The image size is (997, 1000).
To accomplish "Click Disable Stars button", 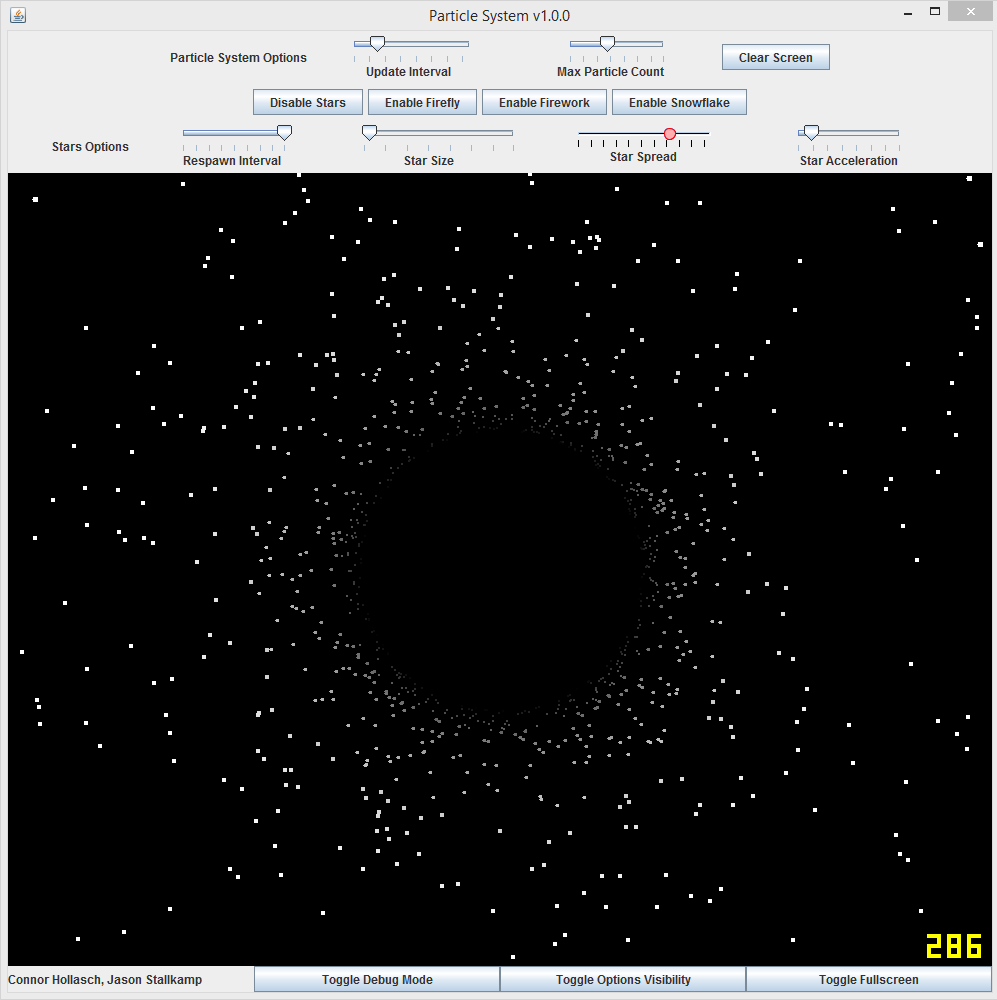I will (307, 103).
